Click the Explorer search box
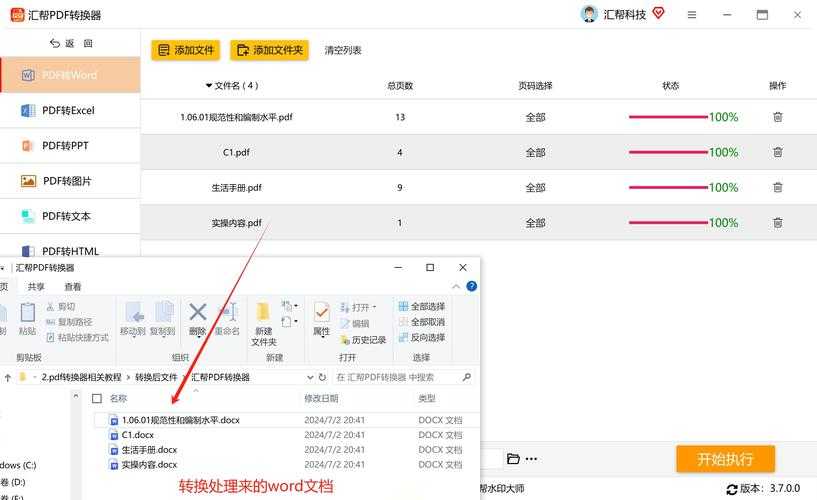The width and height of the screenshot is (817, 500). pyautogui.click(x=400, y=377)
